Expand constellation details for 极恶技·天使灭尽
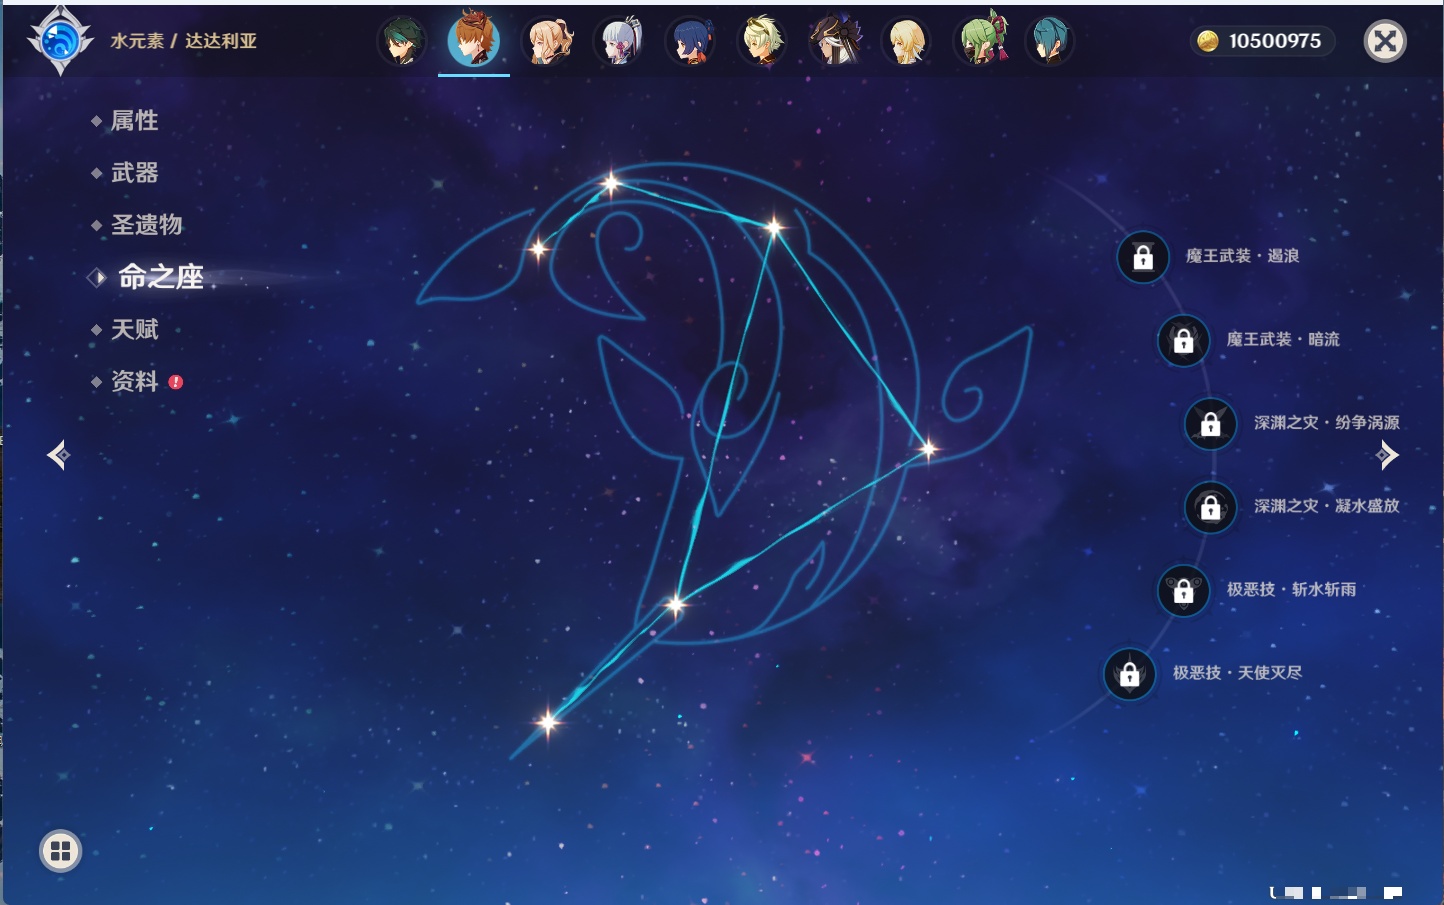The height and width of the screenshot is (905, 1444). [1130, 674]
